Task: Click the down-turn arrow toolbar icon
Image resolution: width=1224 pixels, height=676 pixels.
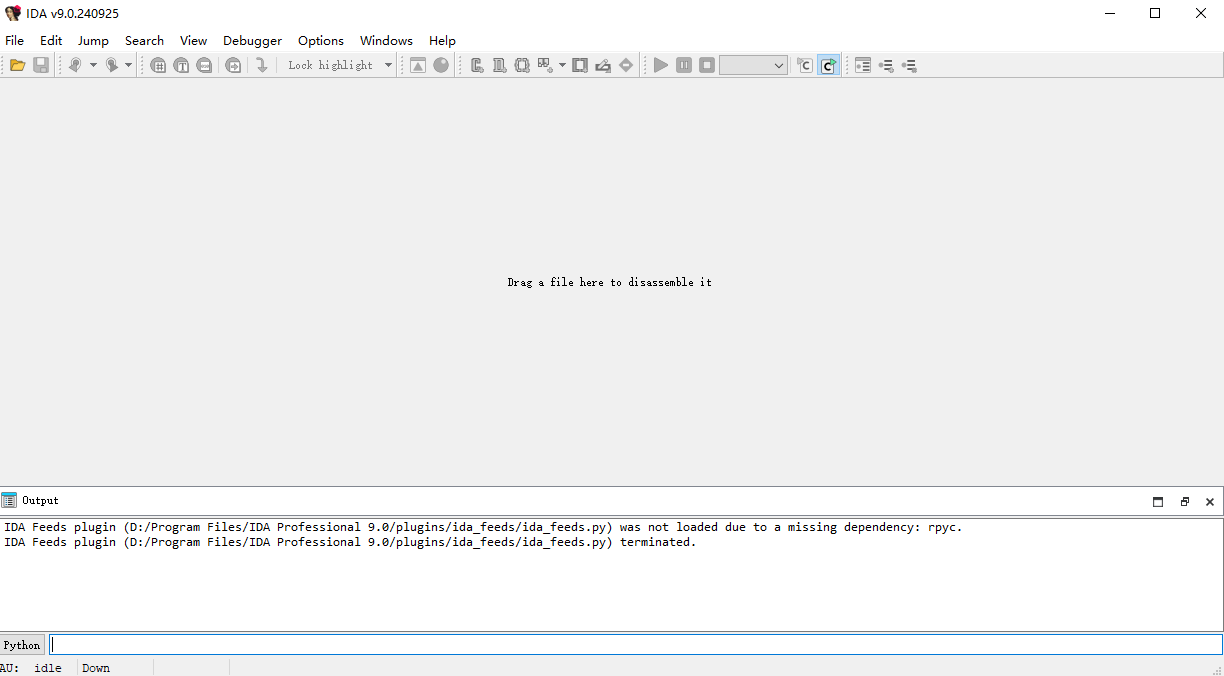Action: point(261,65)
